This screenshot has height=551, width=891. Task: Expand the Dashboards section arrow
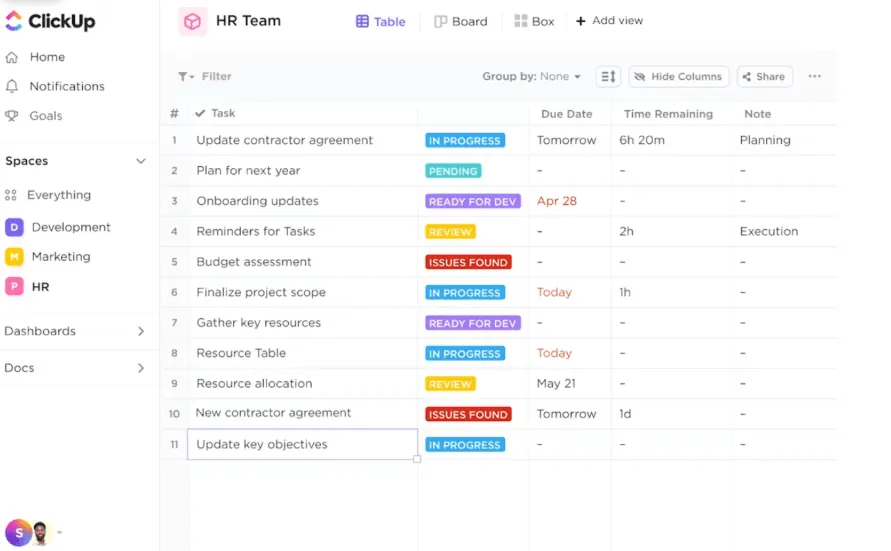click(x=141, y=331)
